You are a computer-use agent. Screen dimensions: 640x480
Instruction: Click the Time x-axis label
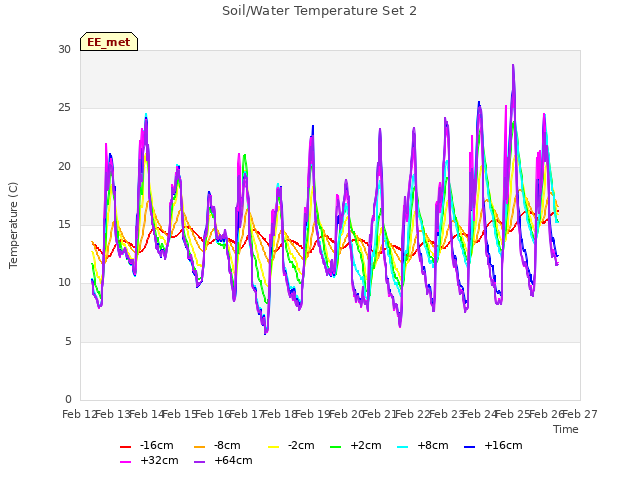(566, 429)
